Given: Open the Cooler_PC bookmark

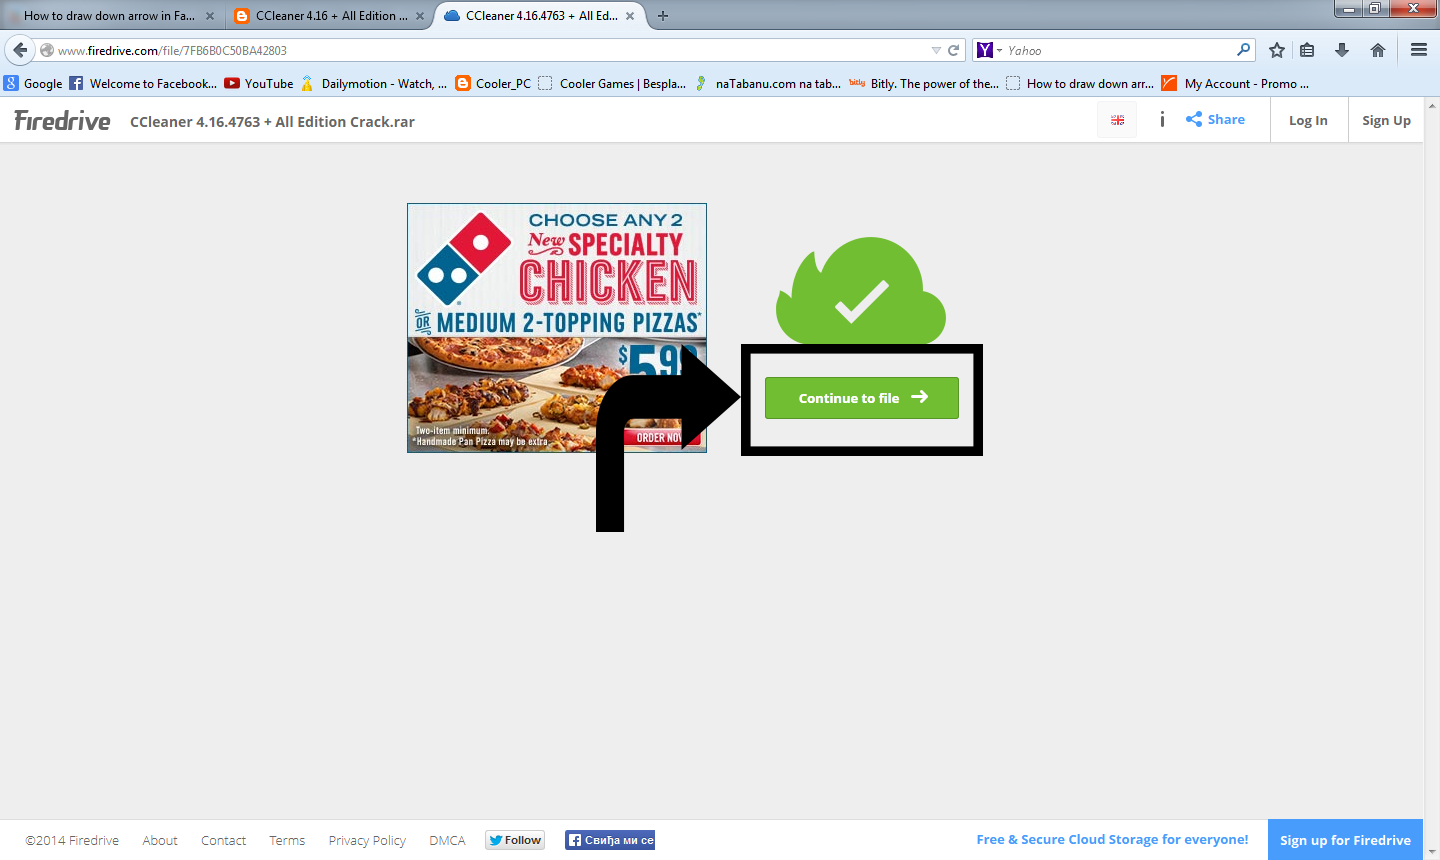Looking at the screenshot, I should [493, 84].
